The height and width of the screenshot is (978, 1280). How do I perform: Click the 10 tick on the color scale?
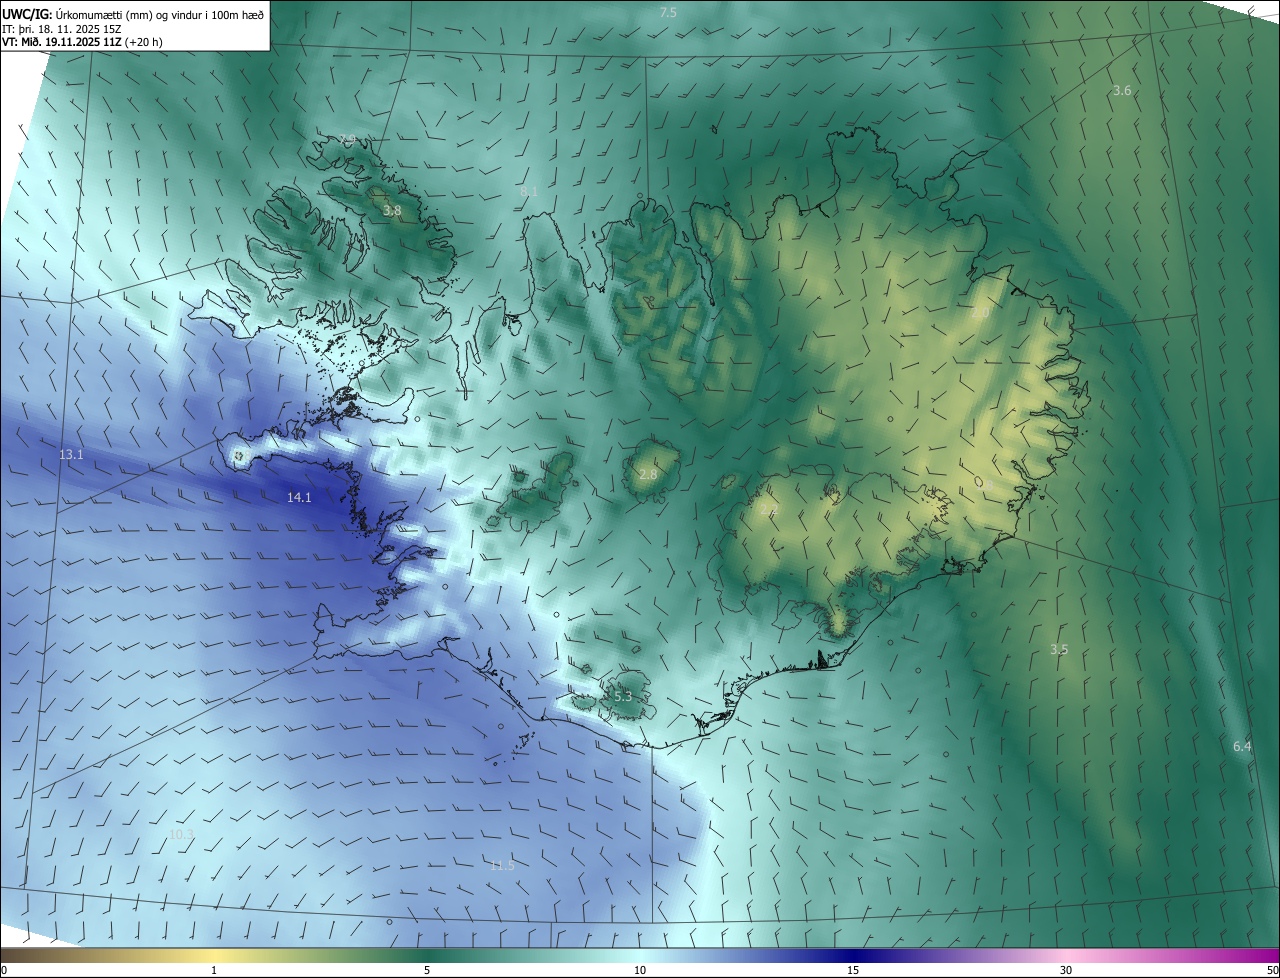(640, 970)
